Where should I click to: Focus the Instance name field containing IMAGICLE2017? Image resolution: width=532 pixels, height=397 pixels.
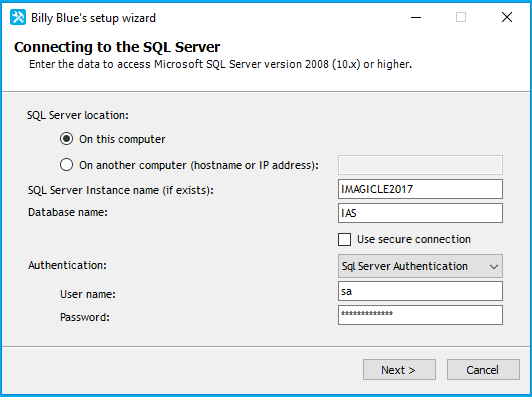click(420, 189)
